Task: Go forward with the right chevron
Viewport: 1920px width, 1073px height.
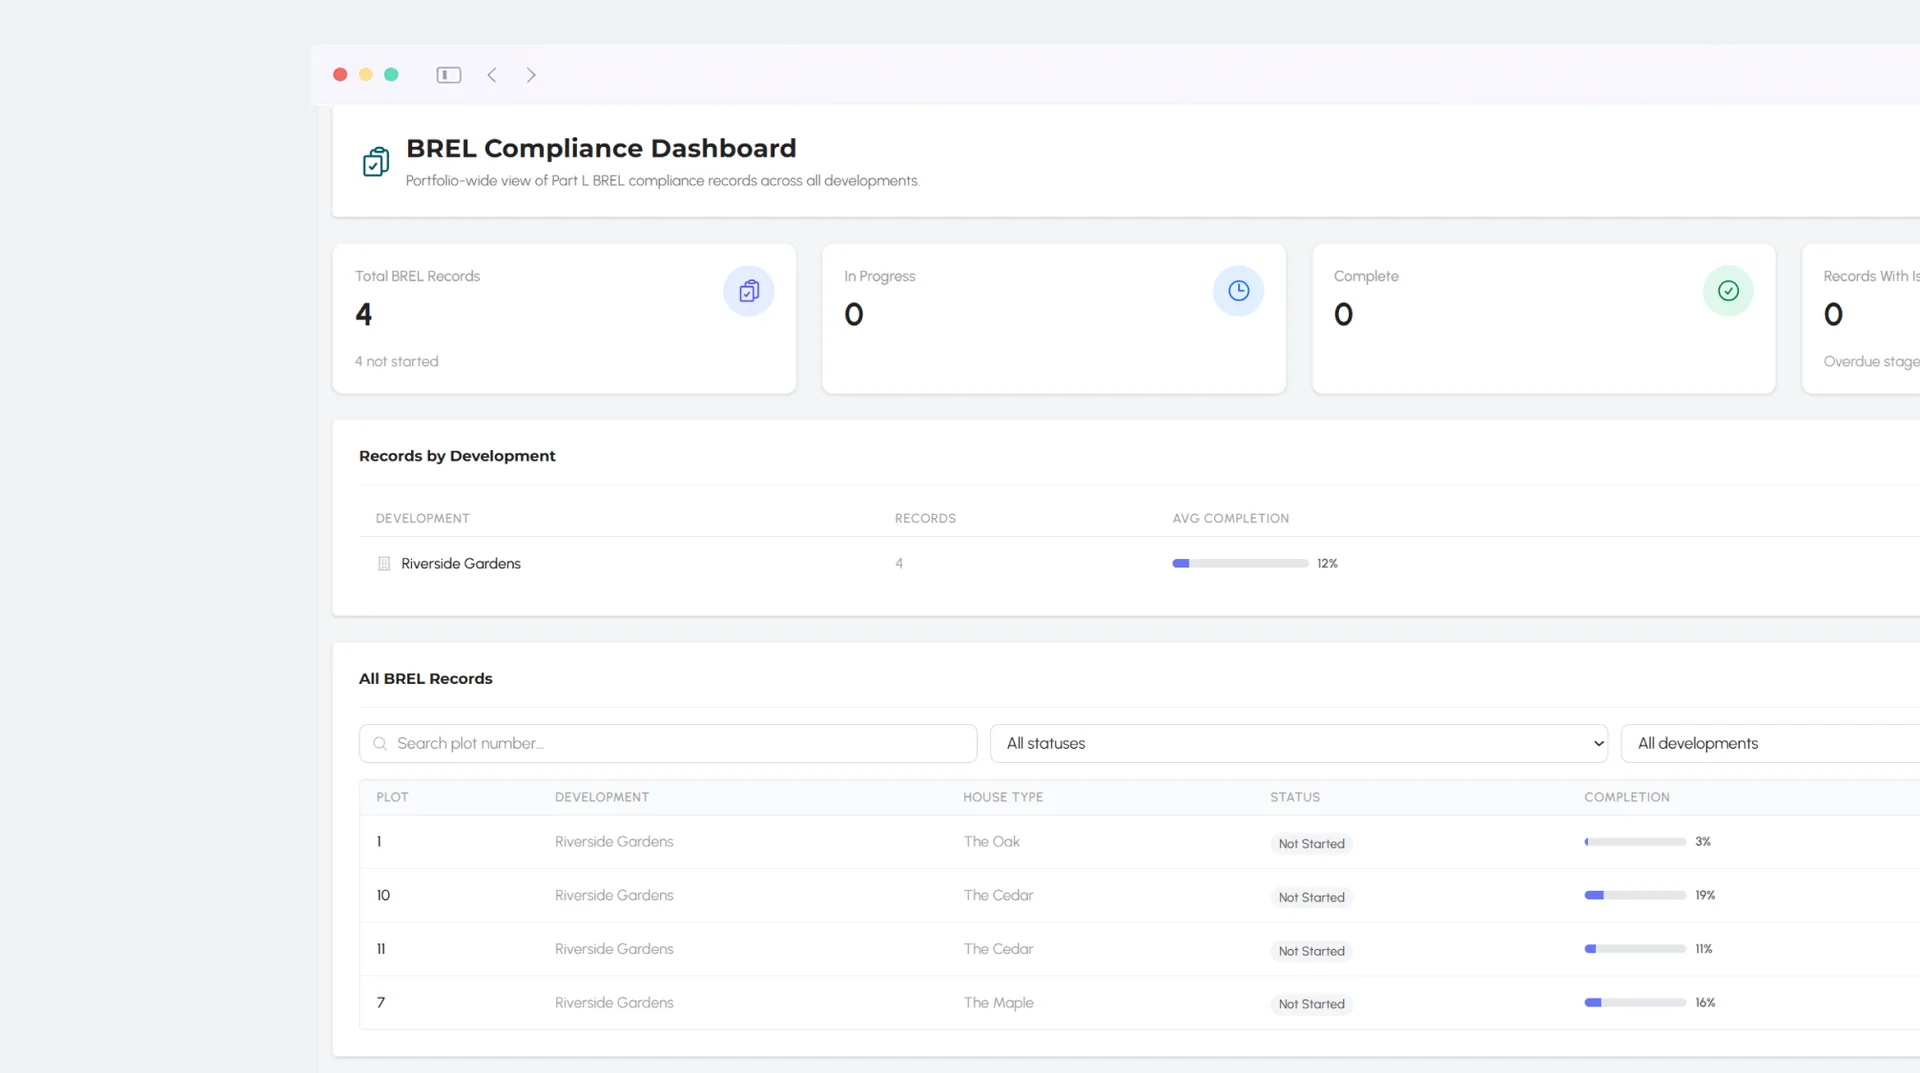Action: [x=531, y=75]
